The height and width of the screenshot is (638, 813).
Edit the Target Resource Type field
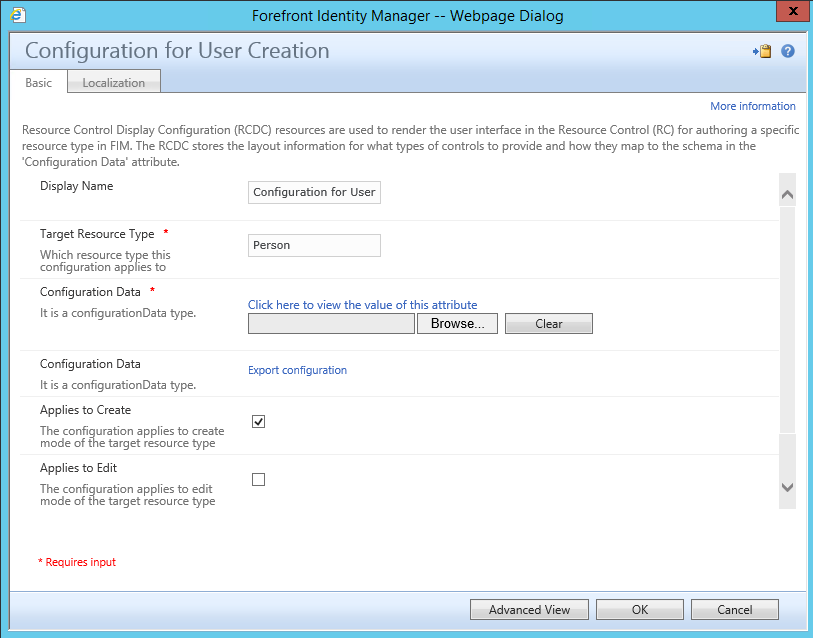(x=314, y=245)
